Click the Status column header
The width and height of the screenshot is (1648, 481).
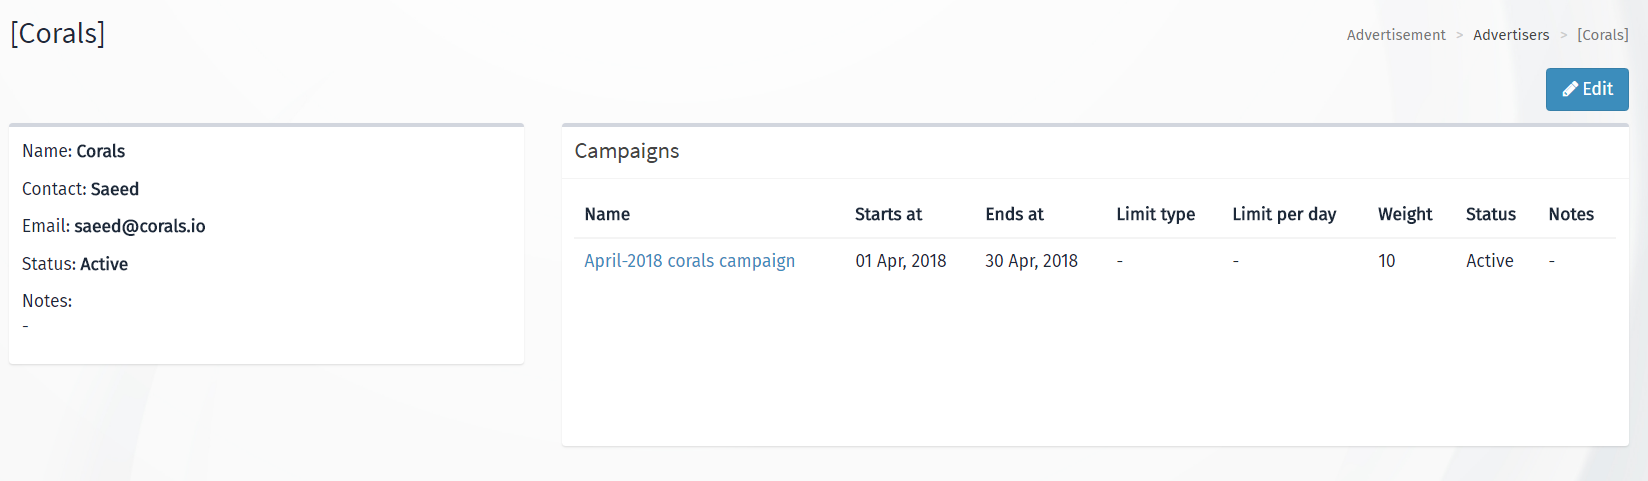pos(1491,214)
